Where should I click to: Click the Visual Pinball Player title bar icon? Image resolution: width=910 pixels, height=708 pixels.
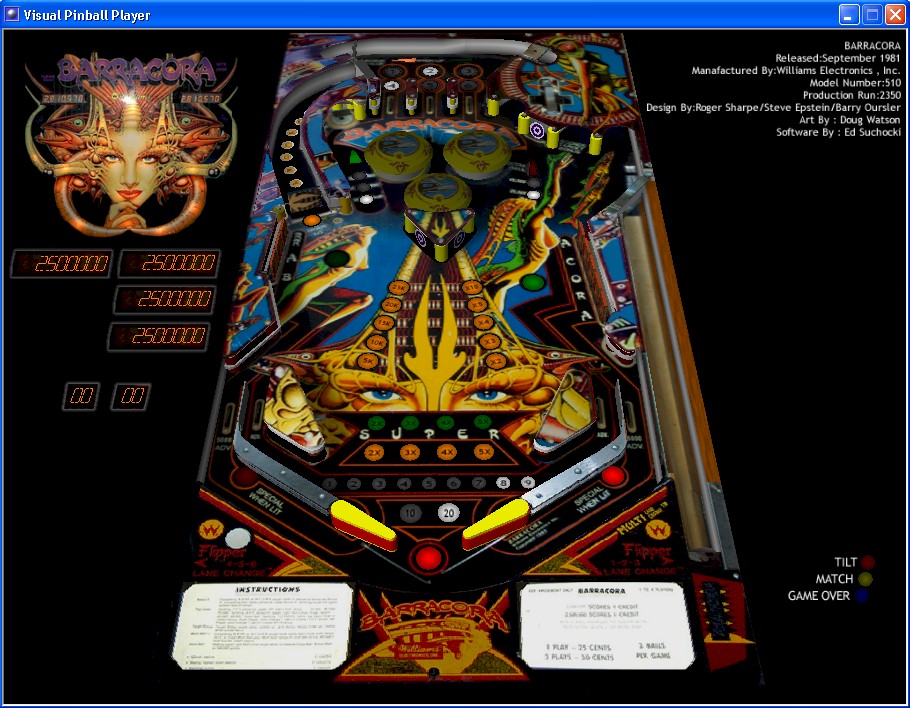tap(12, 15)
